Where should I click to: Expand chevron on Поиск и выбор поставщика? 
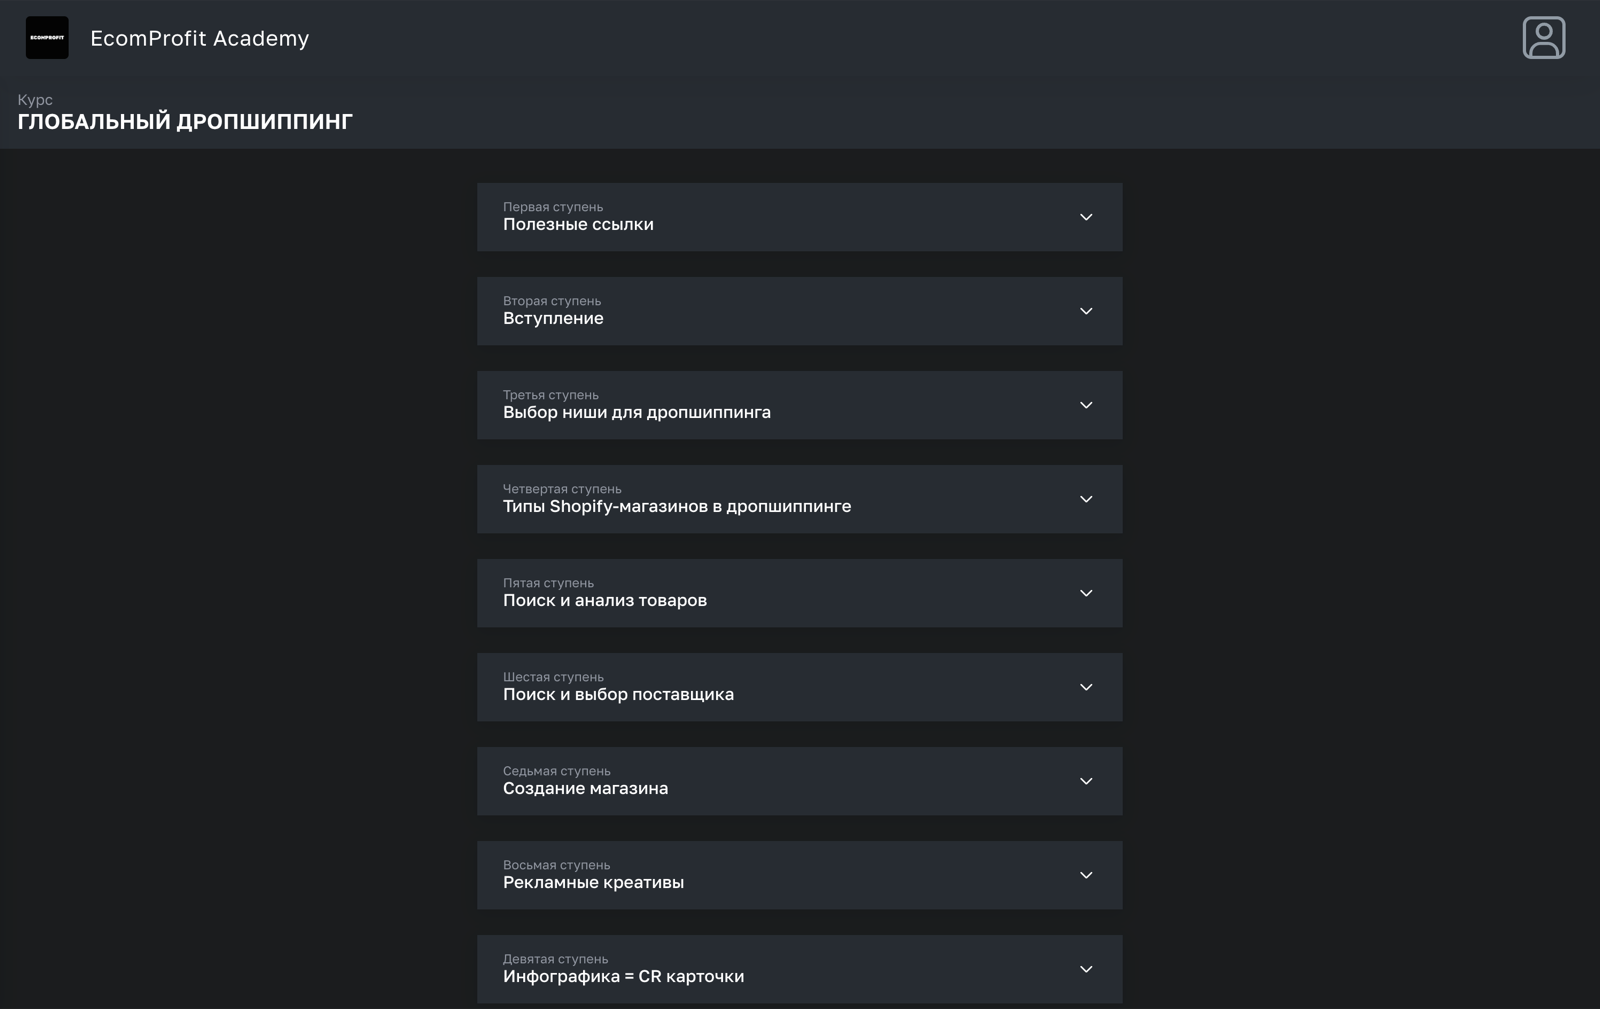(1086, 687)
